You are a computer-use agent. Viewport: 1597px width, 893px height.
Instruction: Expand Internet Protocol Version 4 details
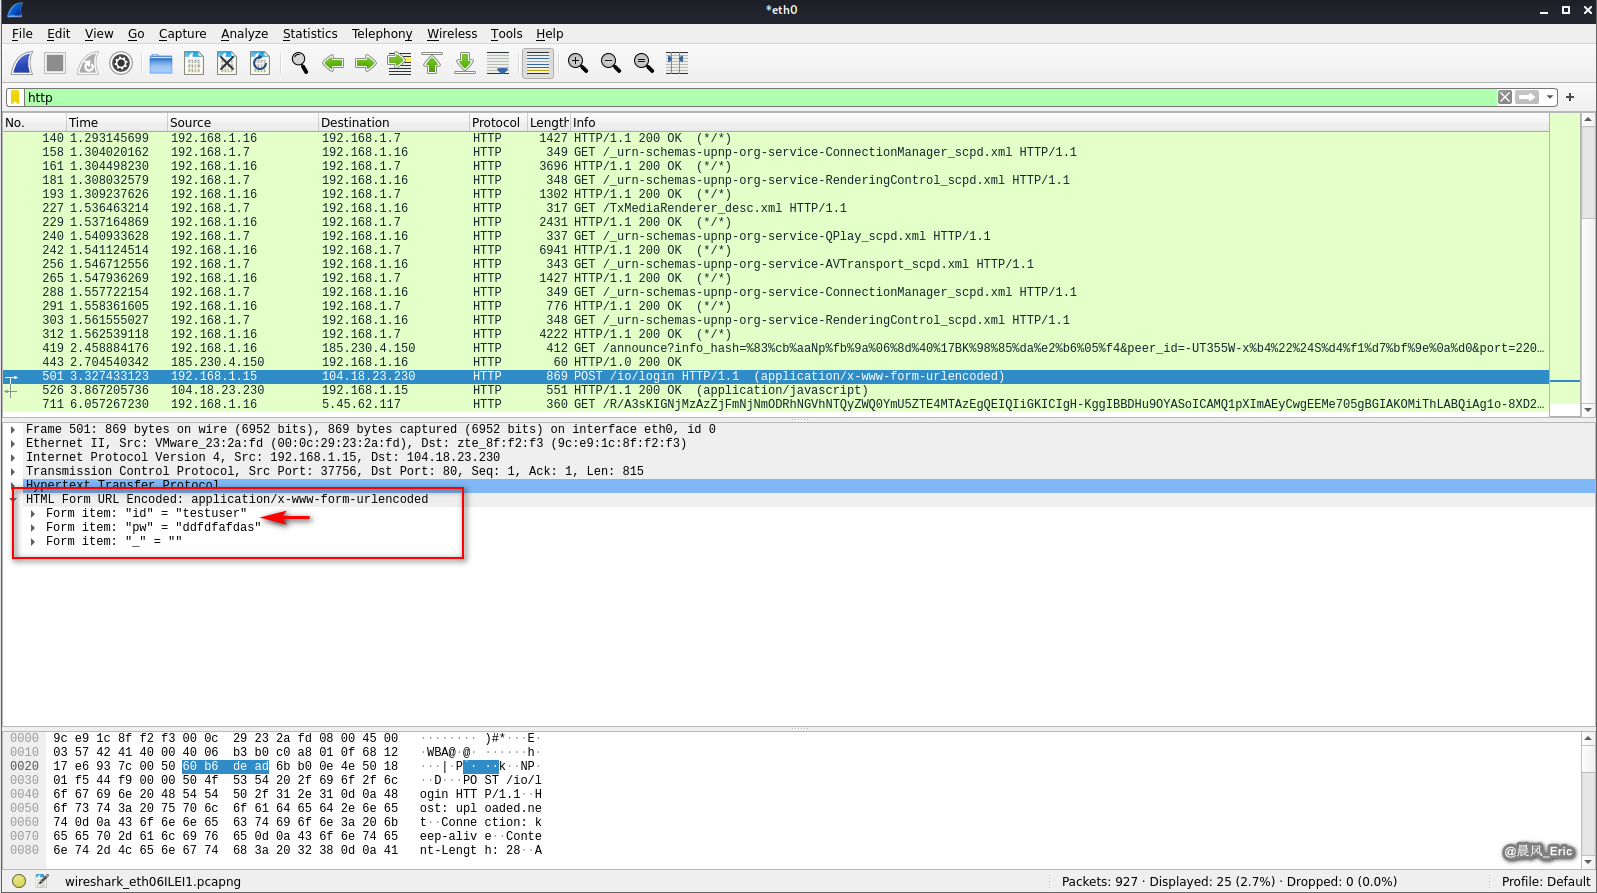click(x=13, y=457)
